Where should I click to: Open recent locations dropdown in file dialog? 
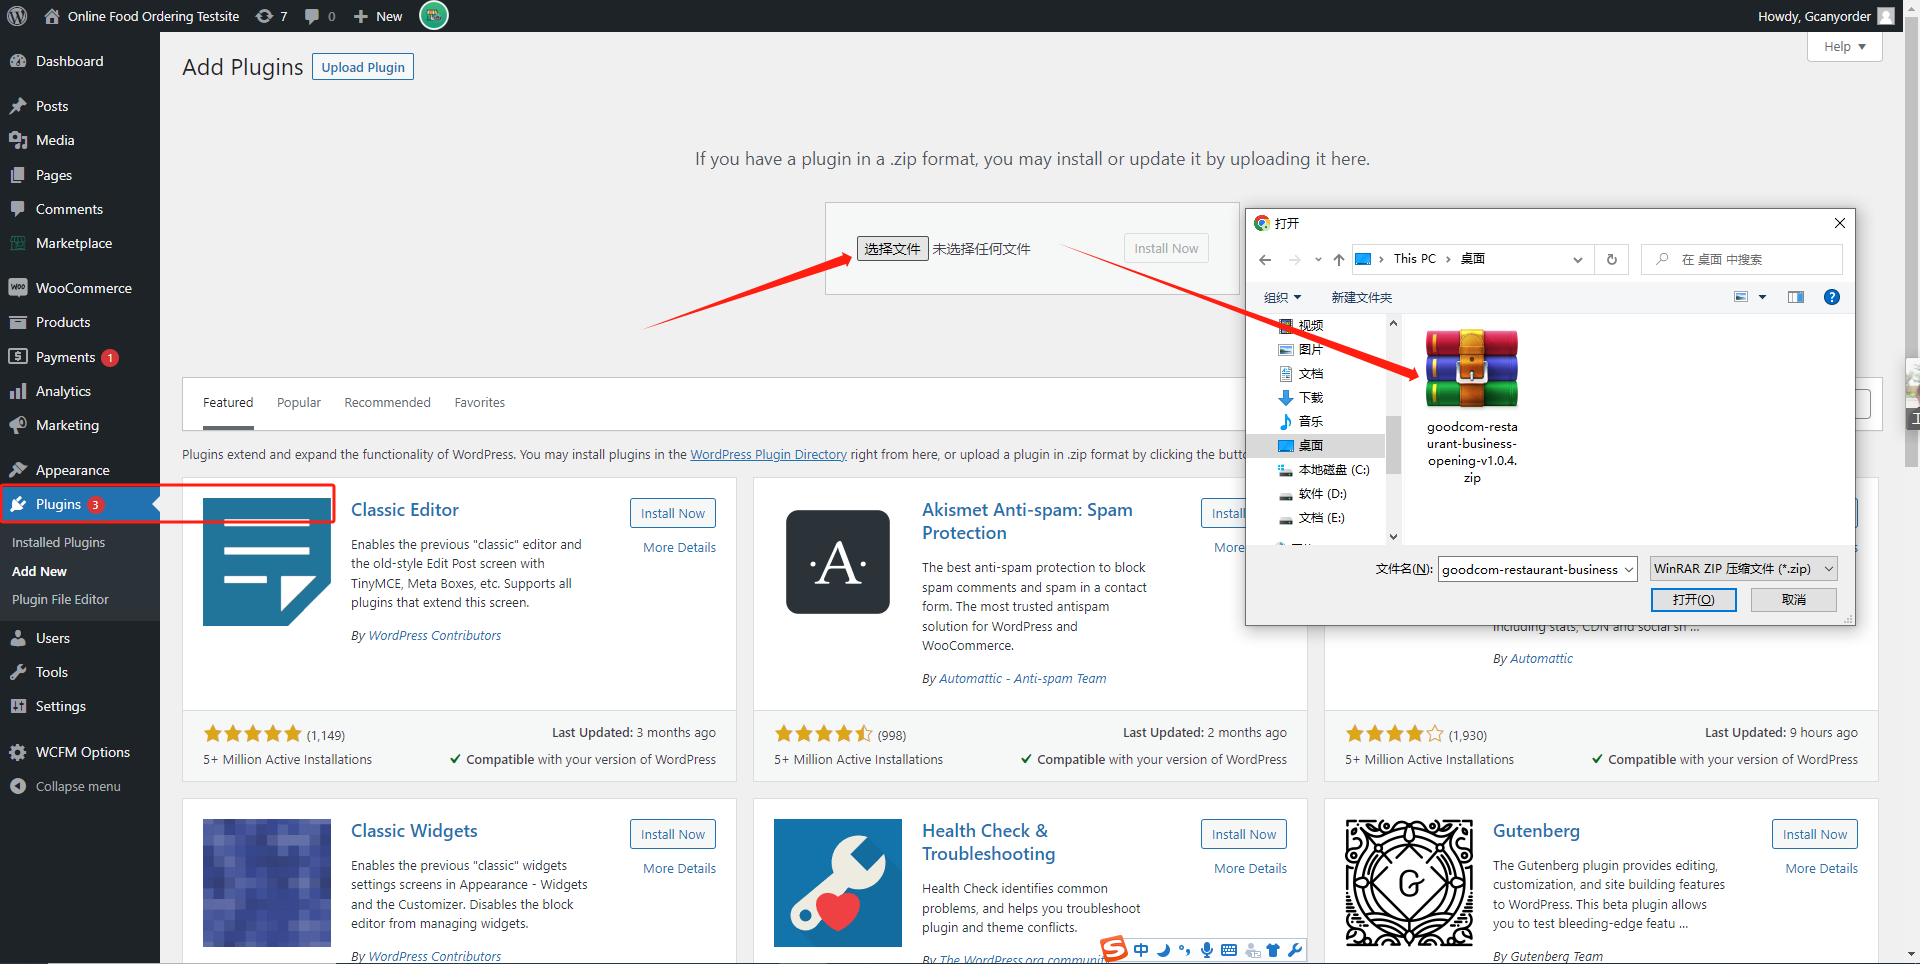point(1318,260)
